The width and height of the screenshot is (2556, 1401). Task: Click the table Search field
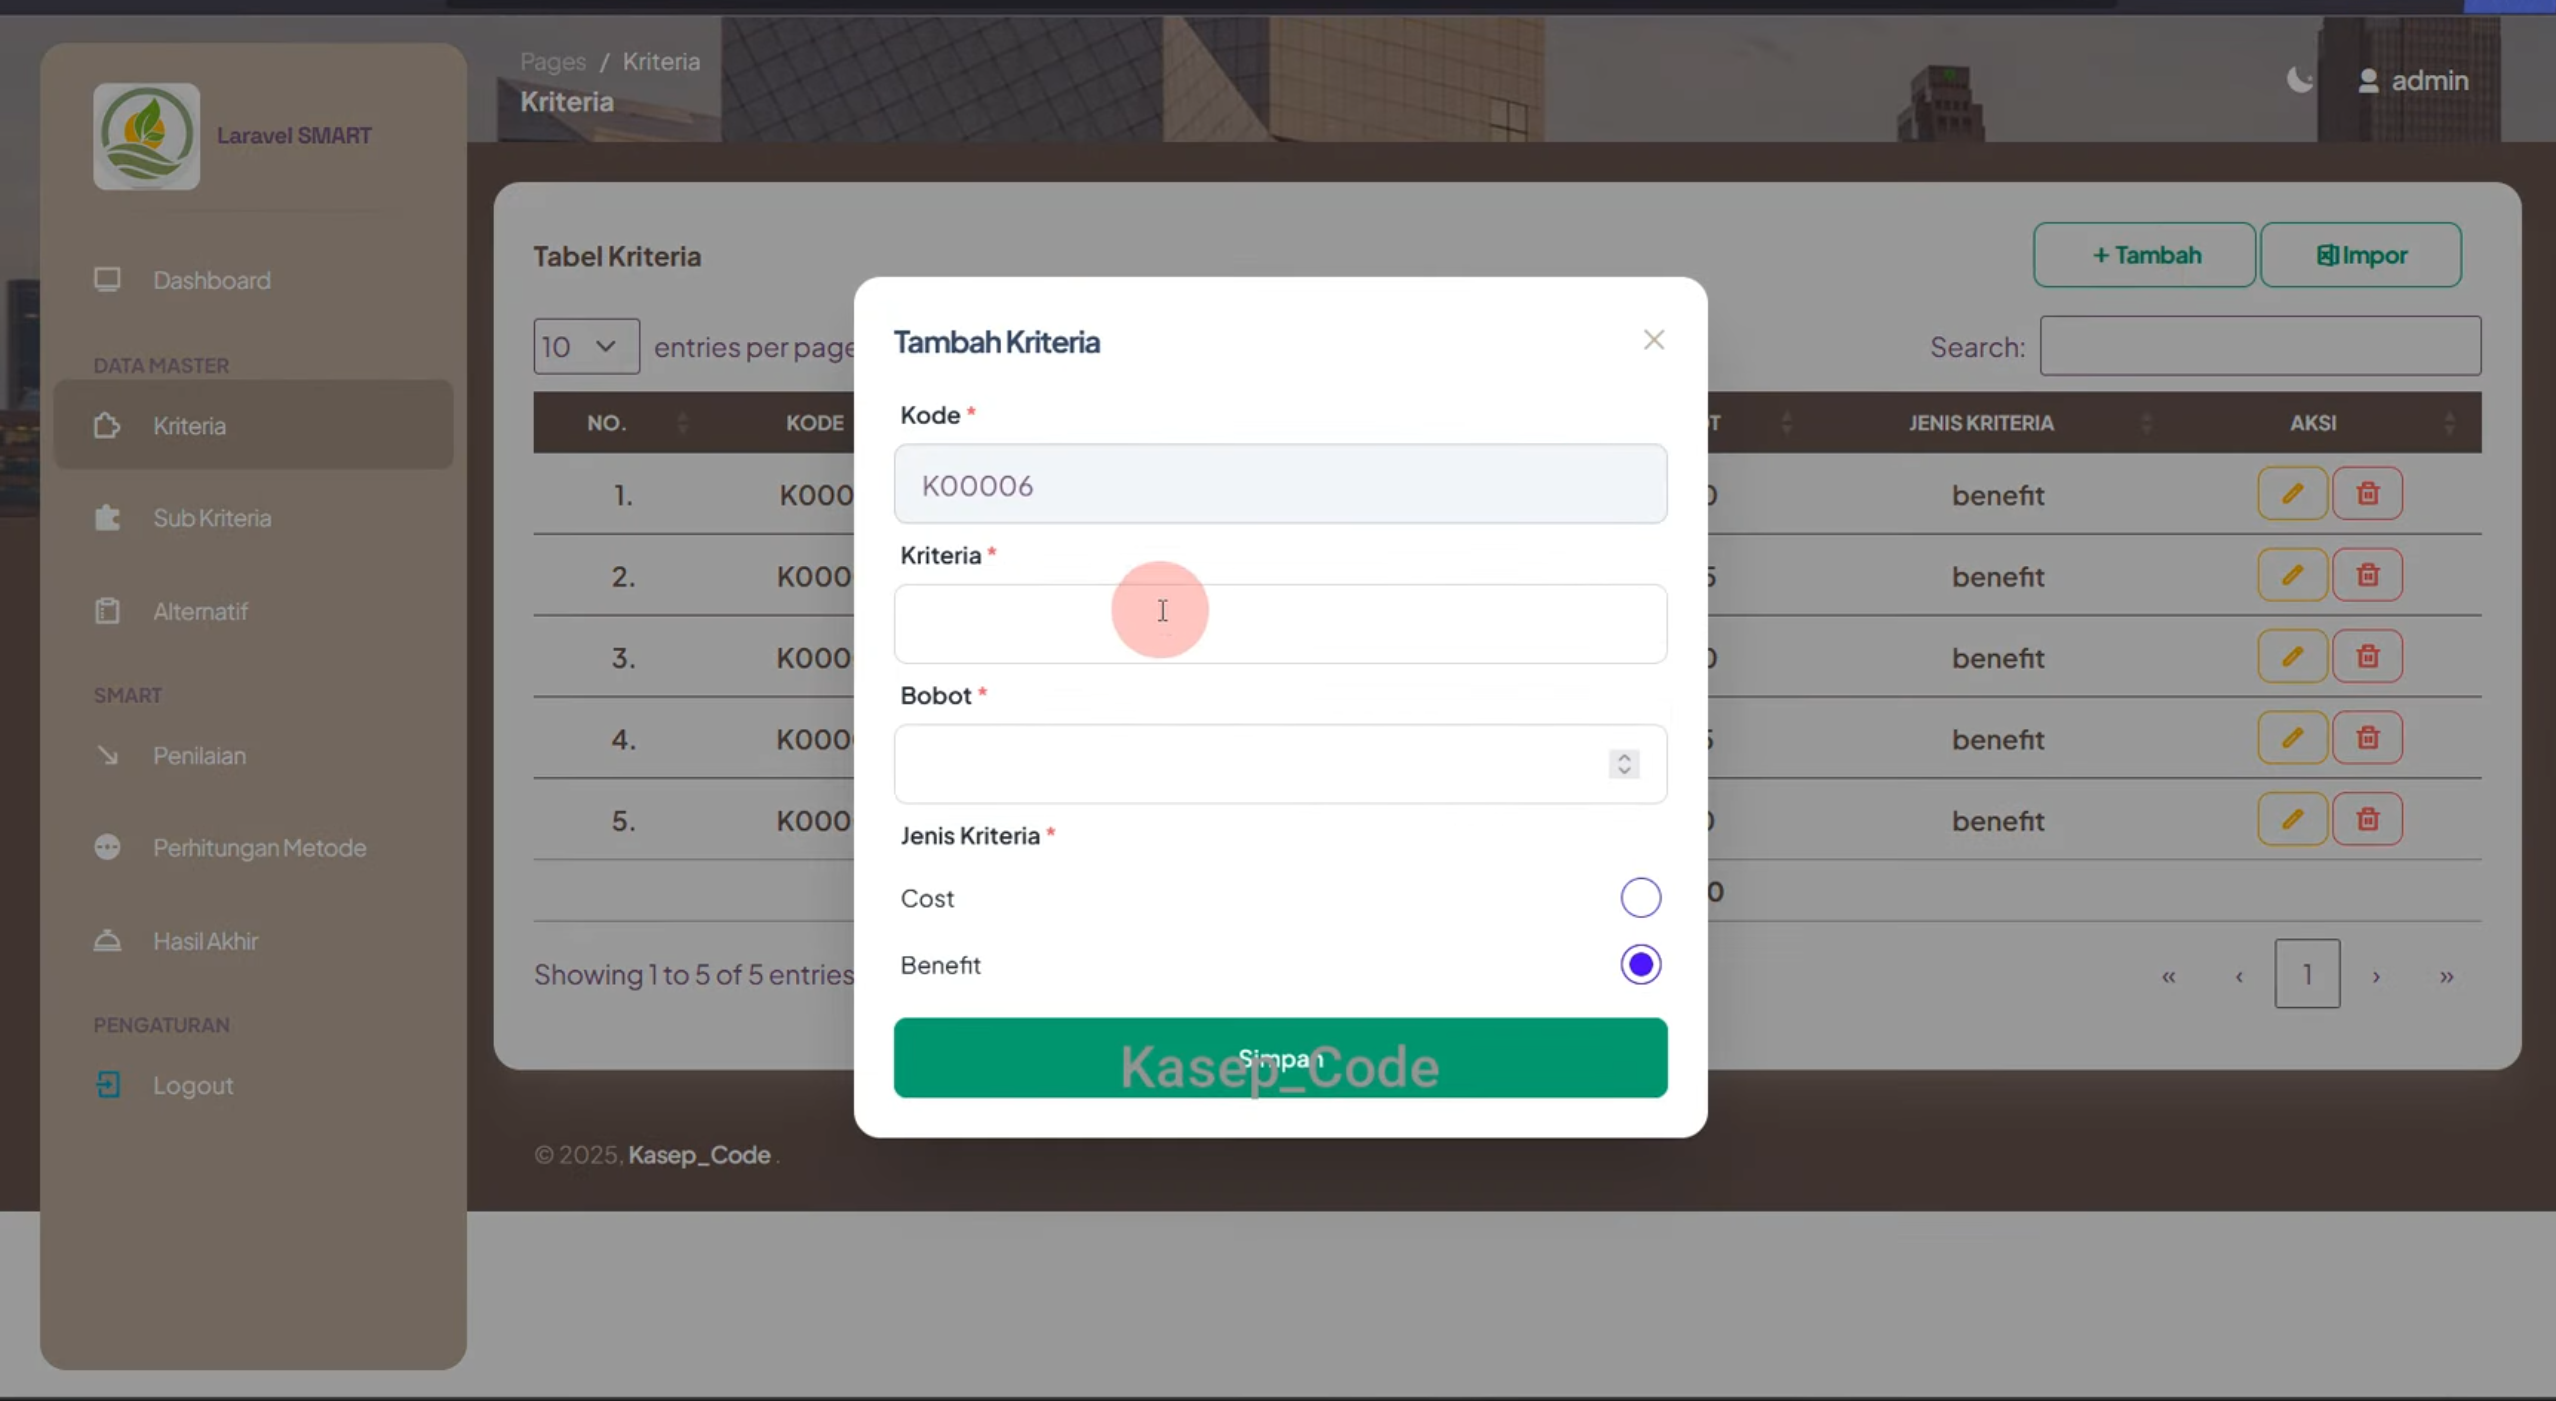[2260, 346]
